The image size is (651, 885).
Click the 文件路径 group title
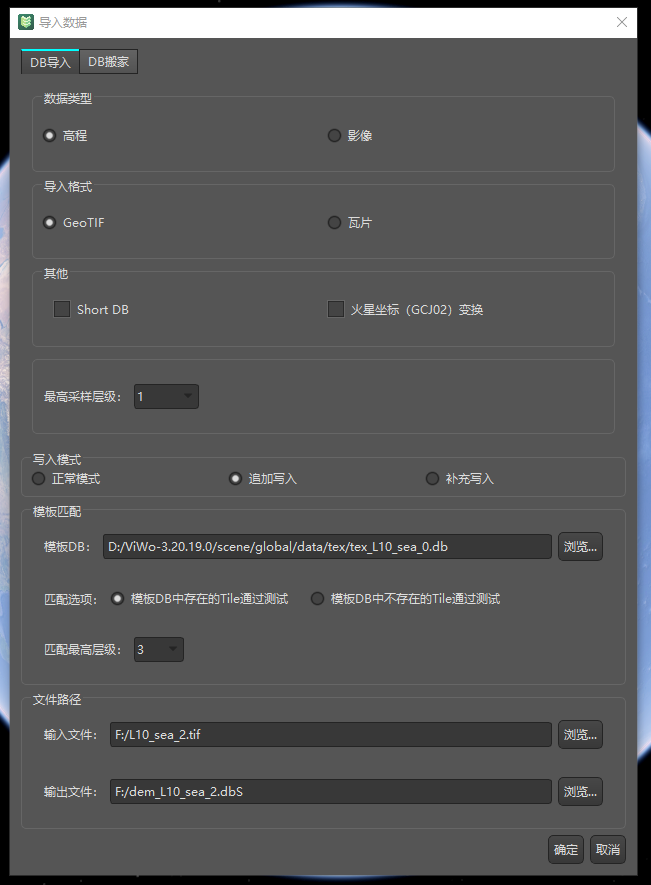(x=56, y=700)
